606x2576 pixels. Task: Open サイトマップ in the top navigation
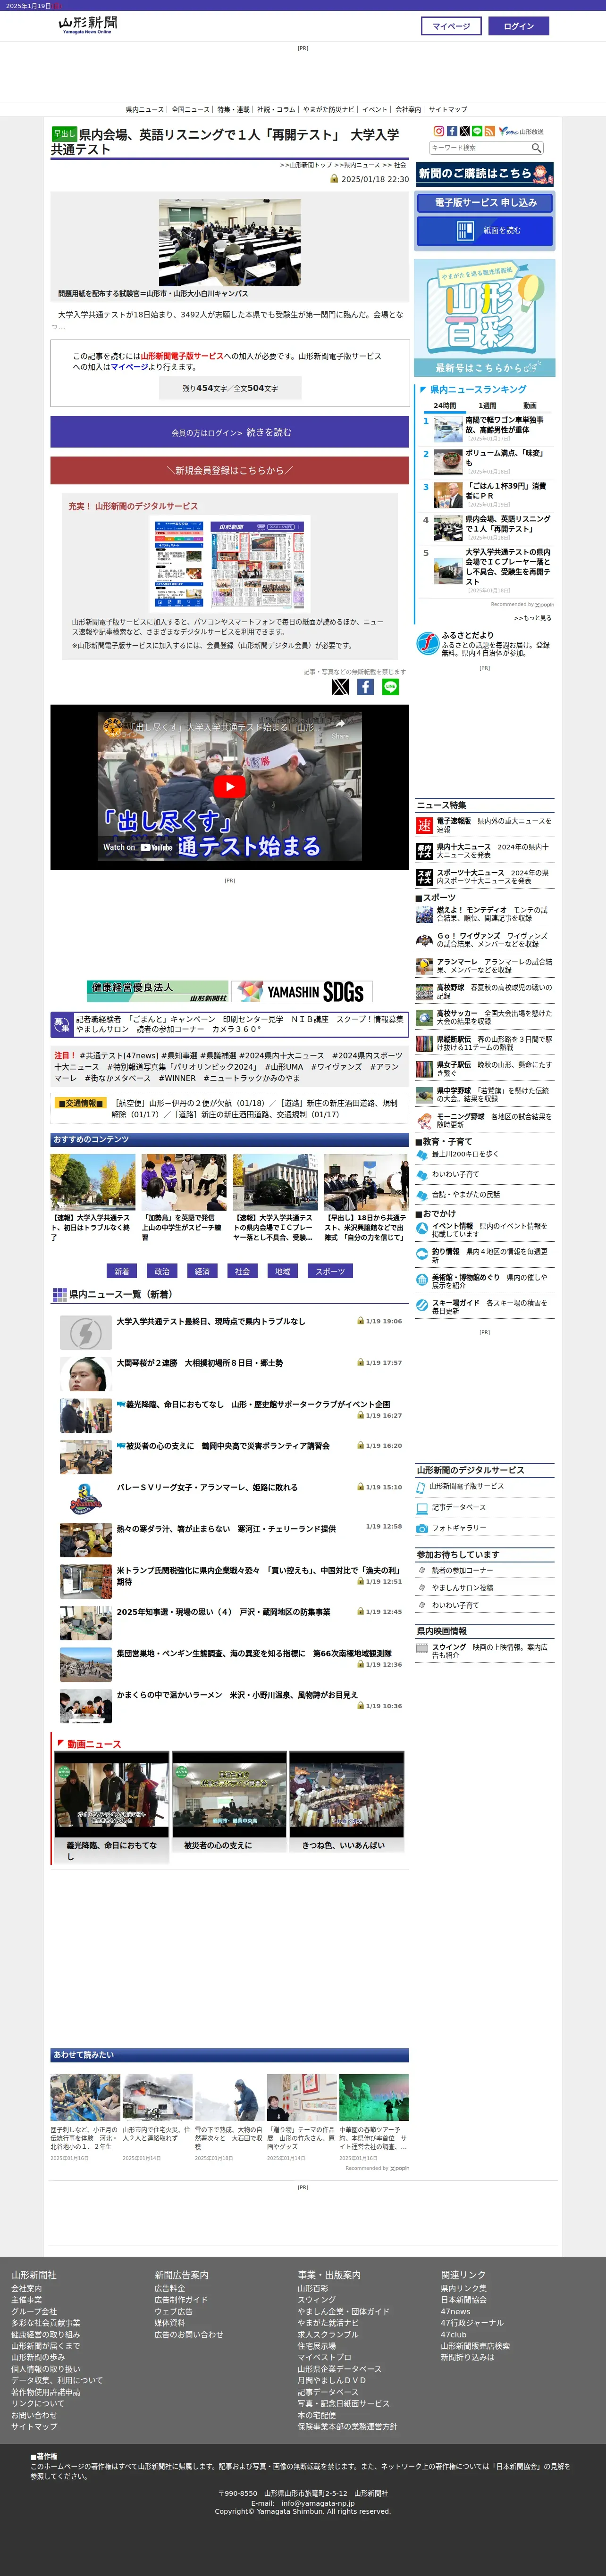pyautogui.click(x=448, y=110)
